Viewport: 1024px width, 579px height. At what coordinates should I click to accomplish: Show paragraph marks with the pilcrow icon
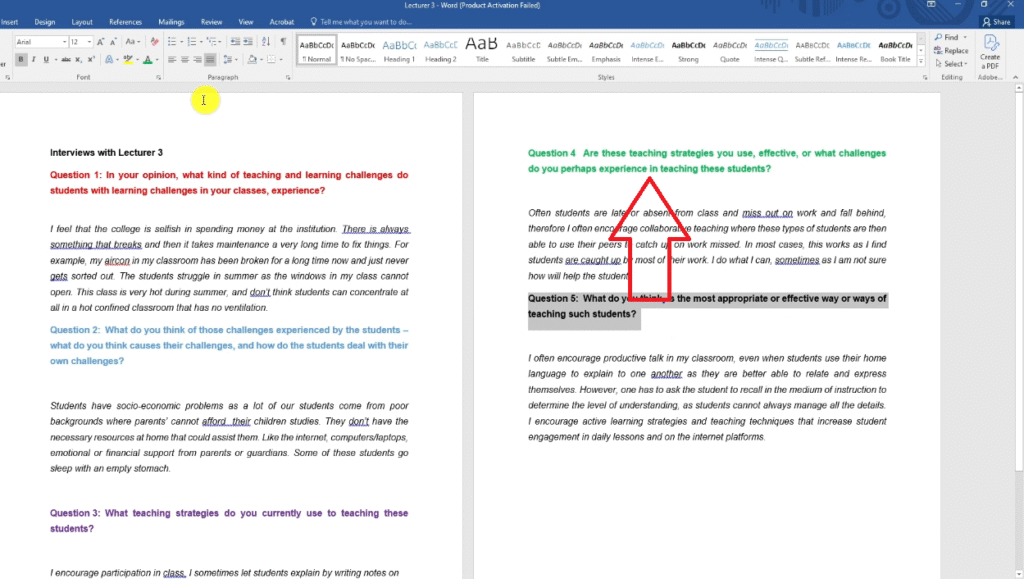(x=283, y=42)
